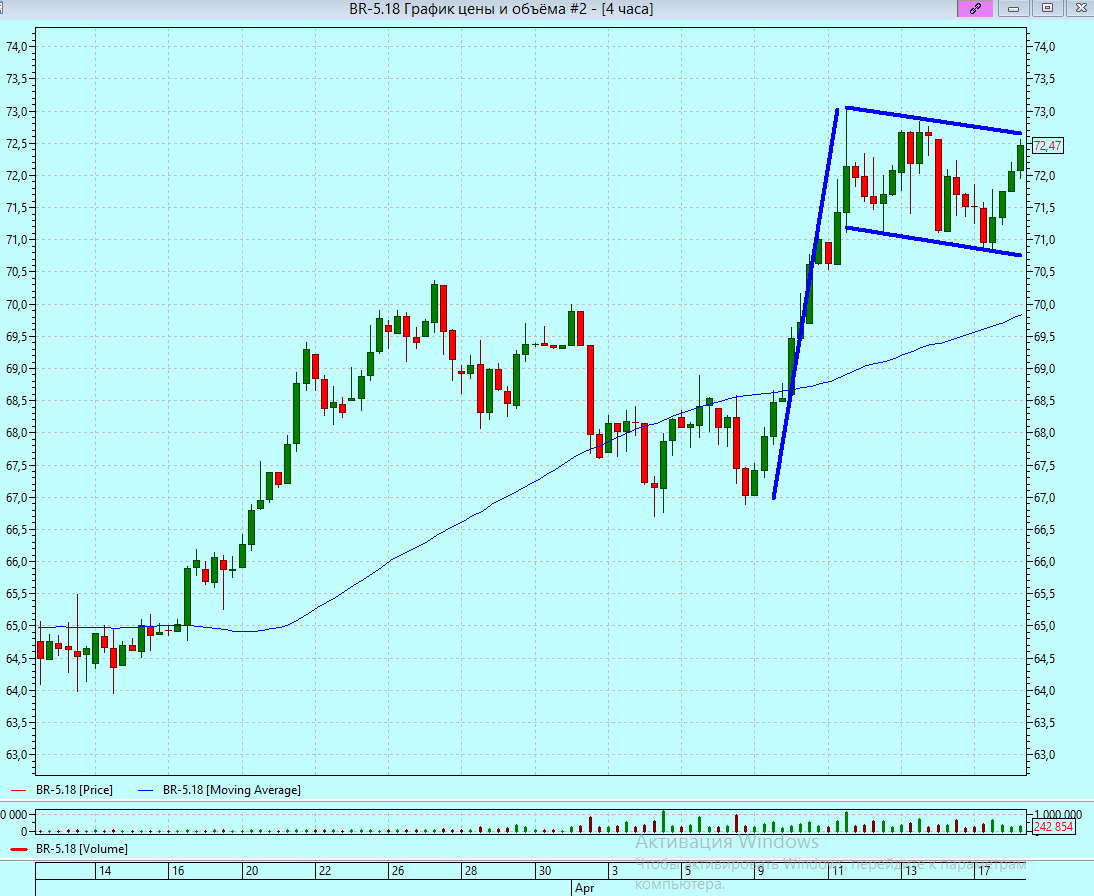Click the date label 20 on the time axis

point(252,871)
